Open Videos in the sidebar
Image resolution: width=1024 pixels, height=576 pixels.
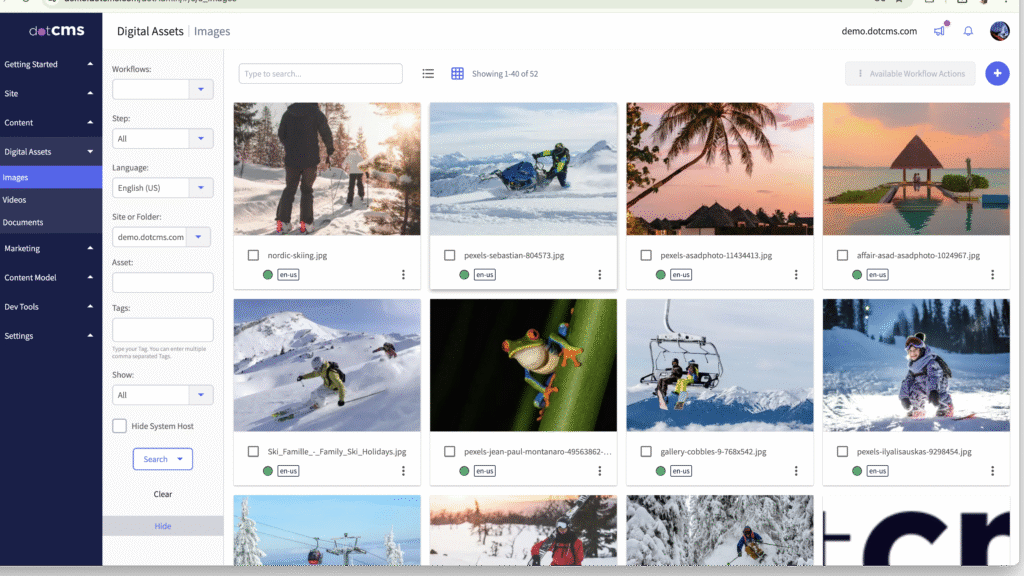coord(51,200)
